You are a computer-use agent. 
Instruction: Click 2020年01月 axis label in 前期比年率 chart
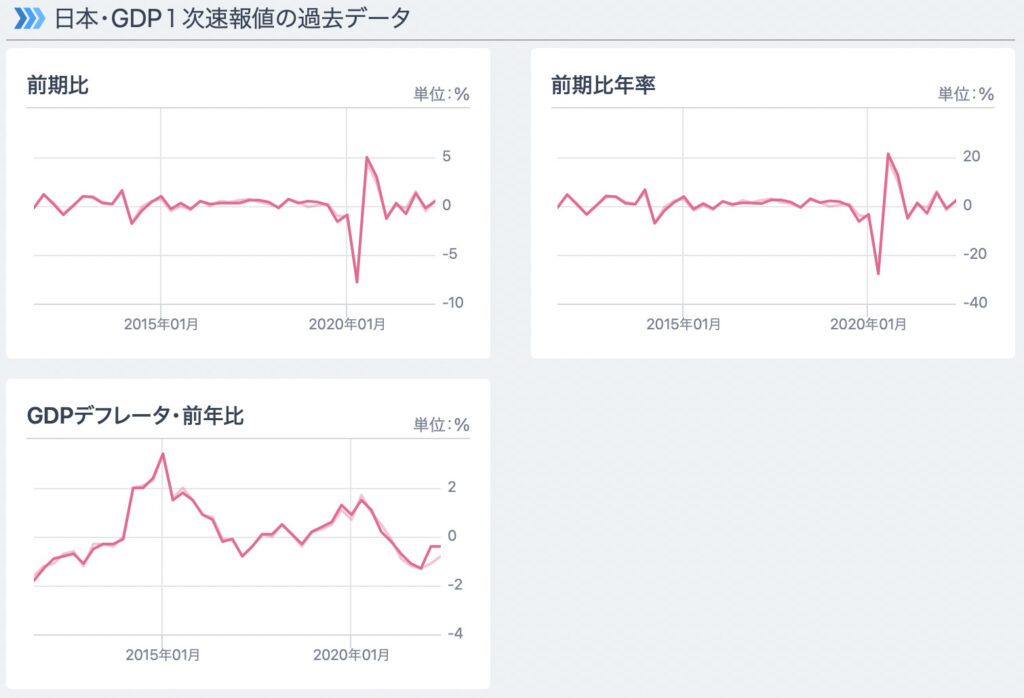tap(868, 325)
